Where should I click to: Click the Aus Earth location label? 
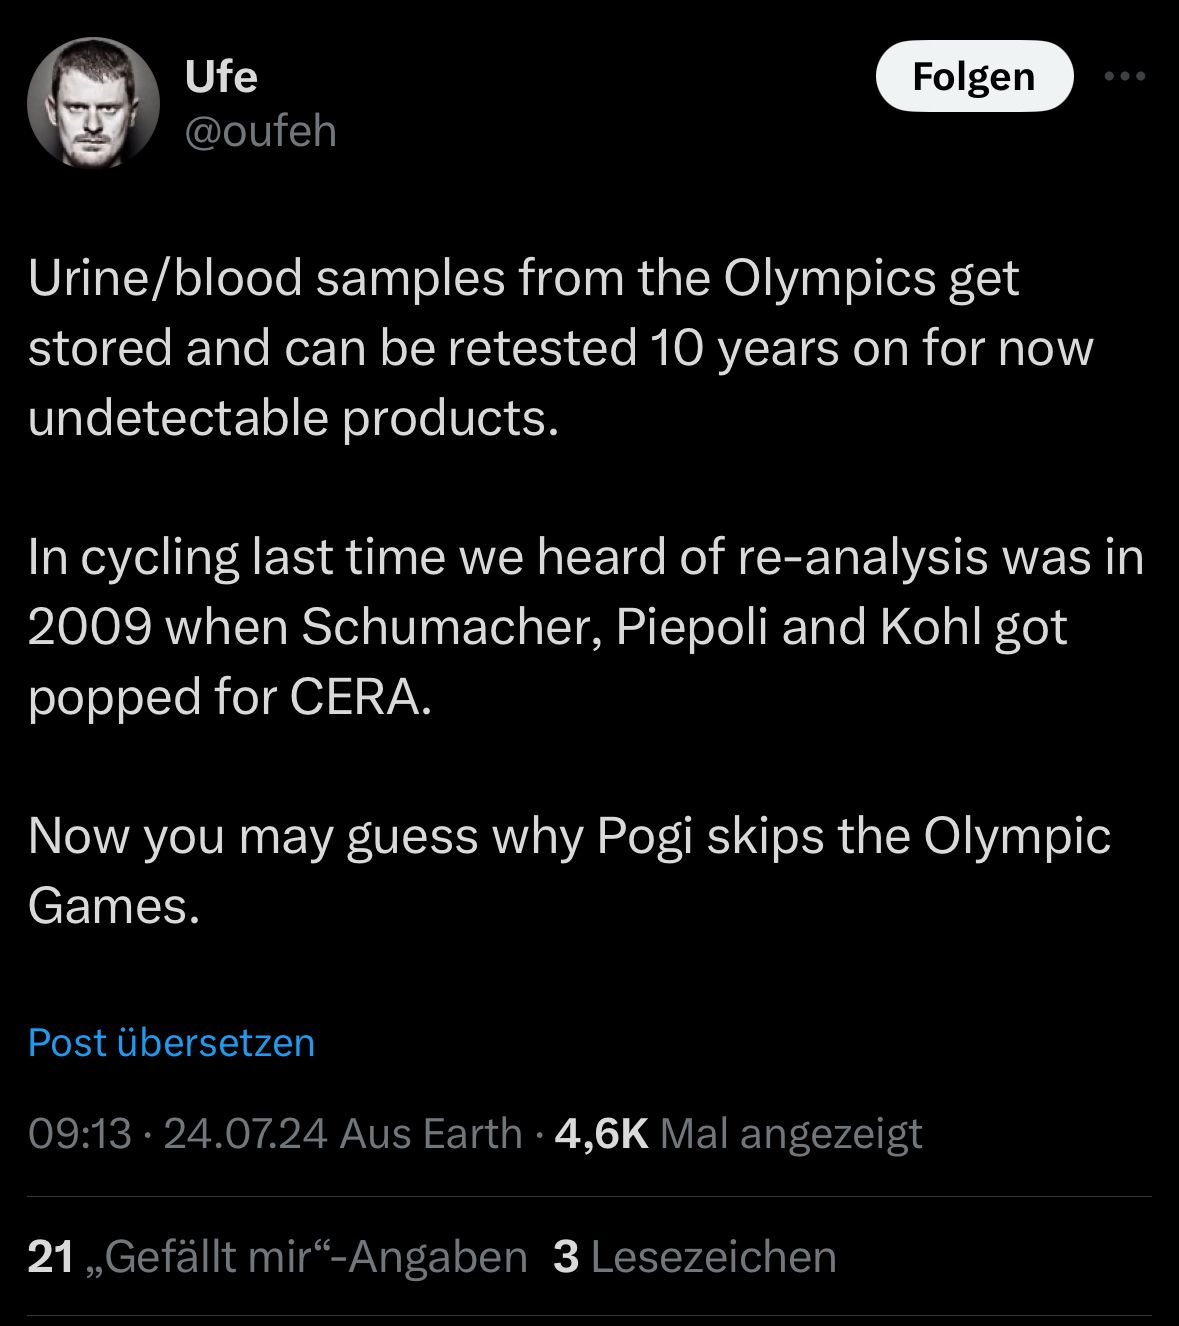pos(431,1133)
